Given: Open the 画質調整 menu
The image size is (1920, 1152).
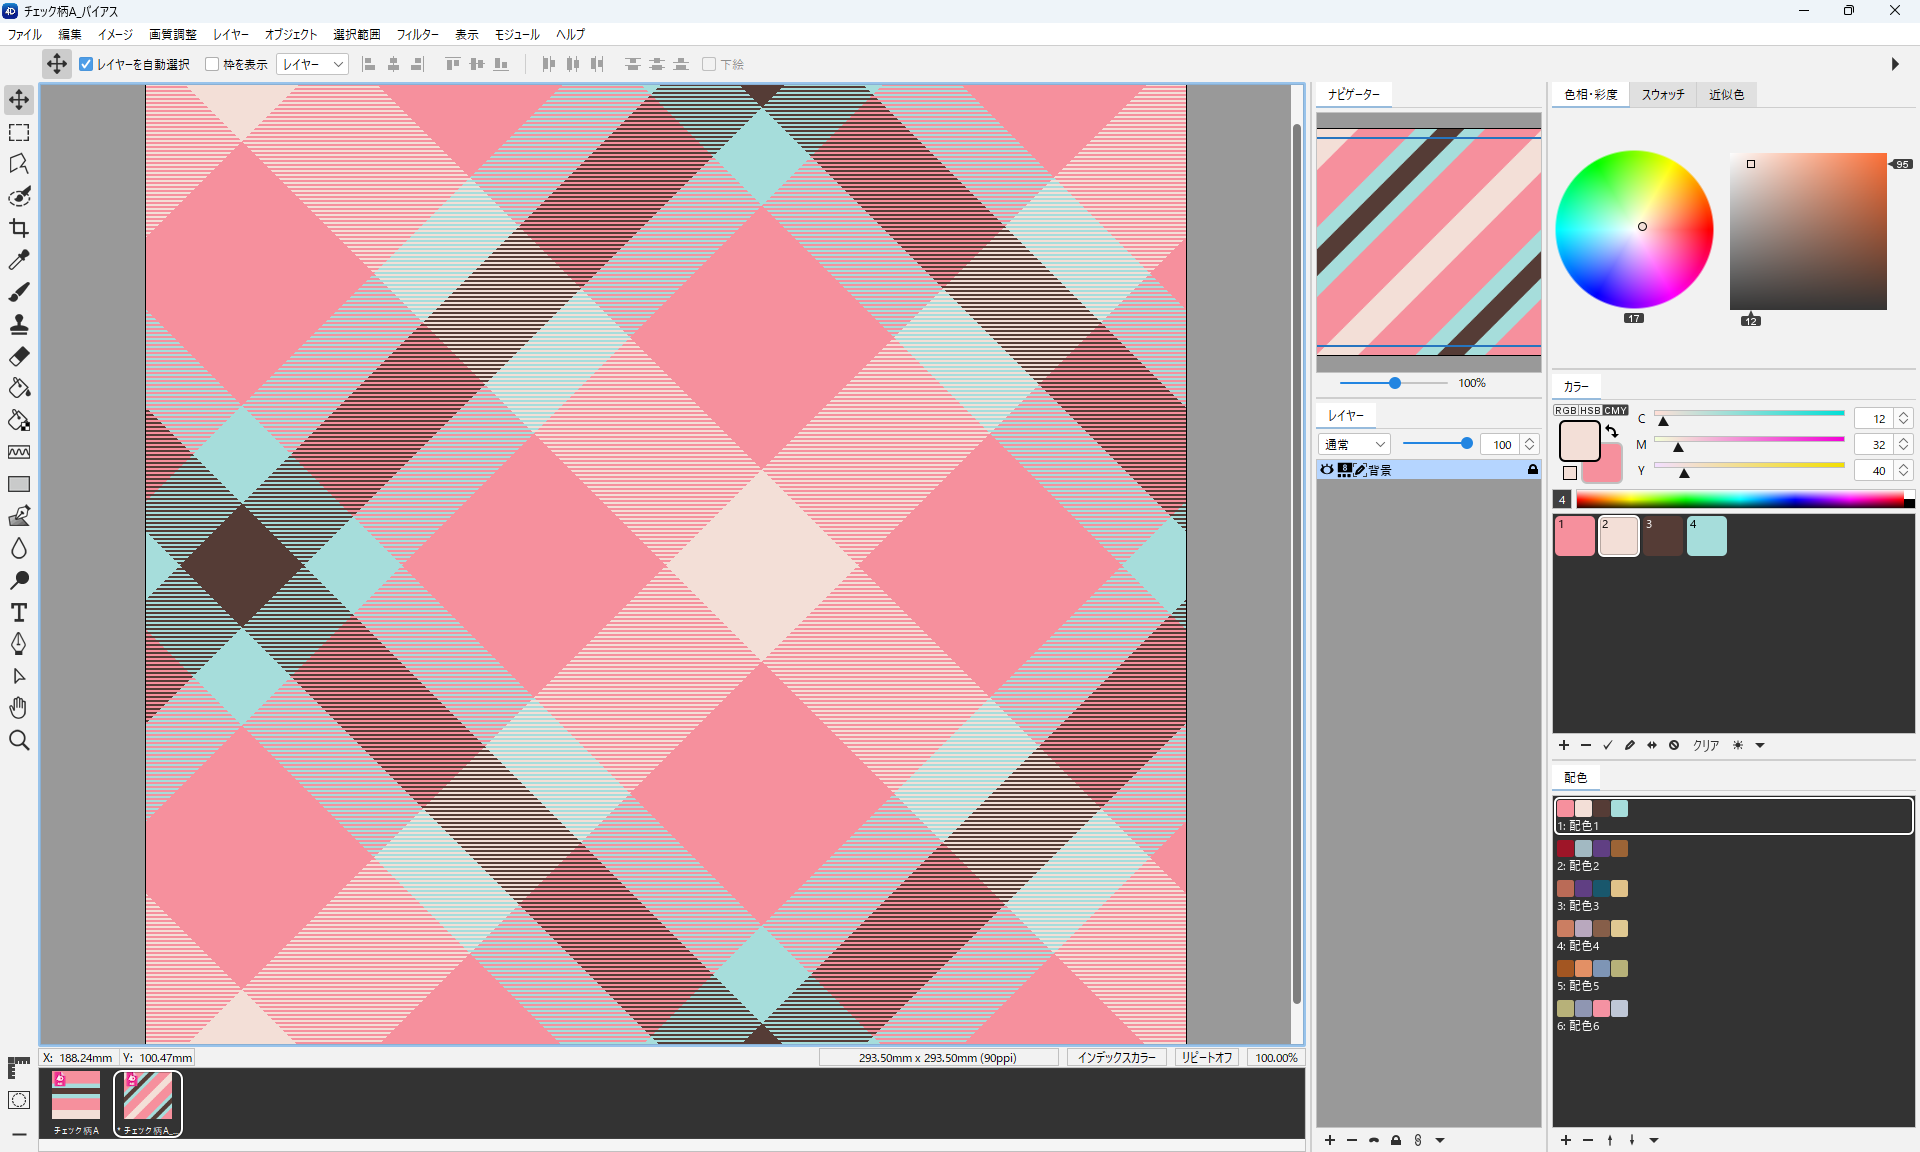Looking at the screenshot, I should 173,34.
